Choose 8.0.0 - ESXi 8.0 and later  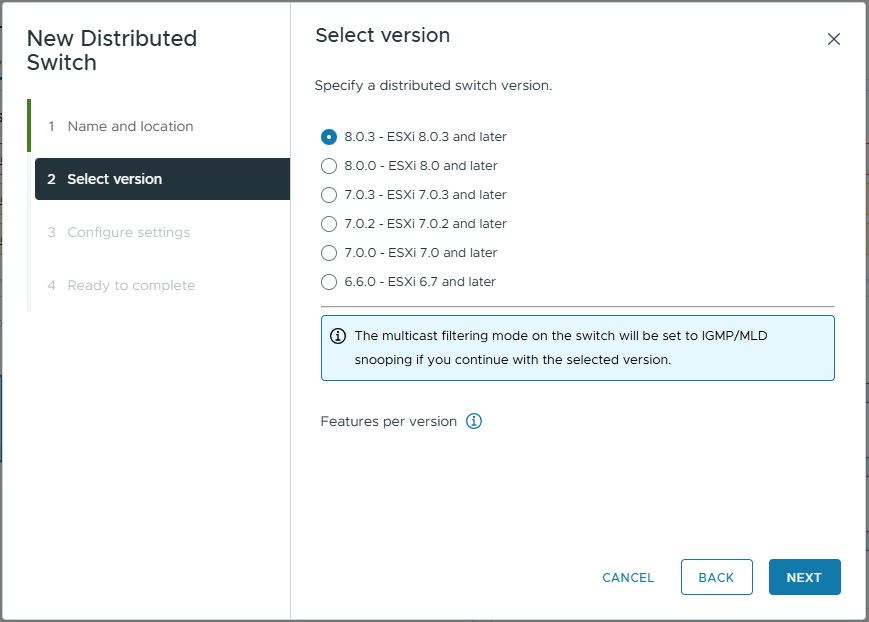[x=329, y=166]
